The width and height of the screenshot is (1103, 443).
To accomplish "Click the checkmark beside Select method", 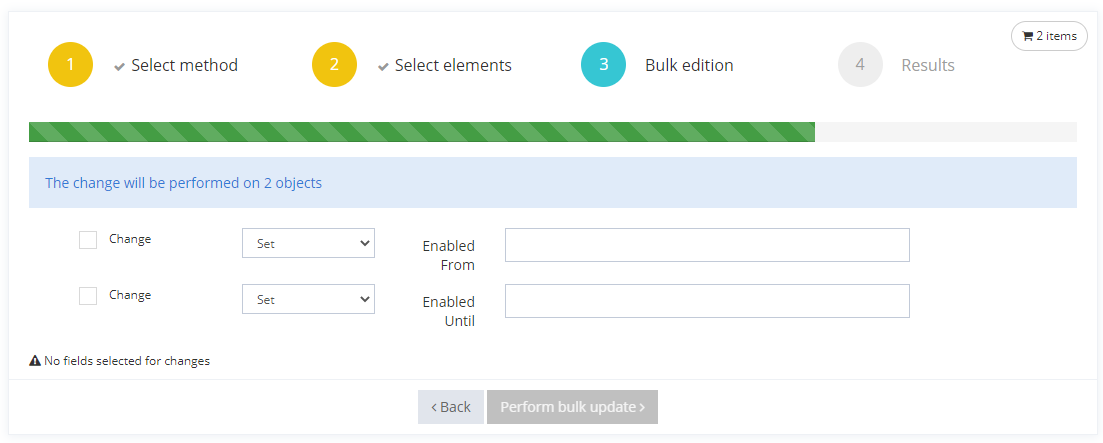I will pyautogui.click(x=120, y=66).
